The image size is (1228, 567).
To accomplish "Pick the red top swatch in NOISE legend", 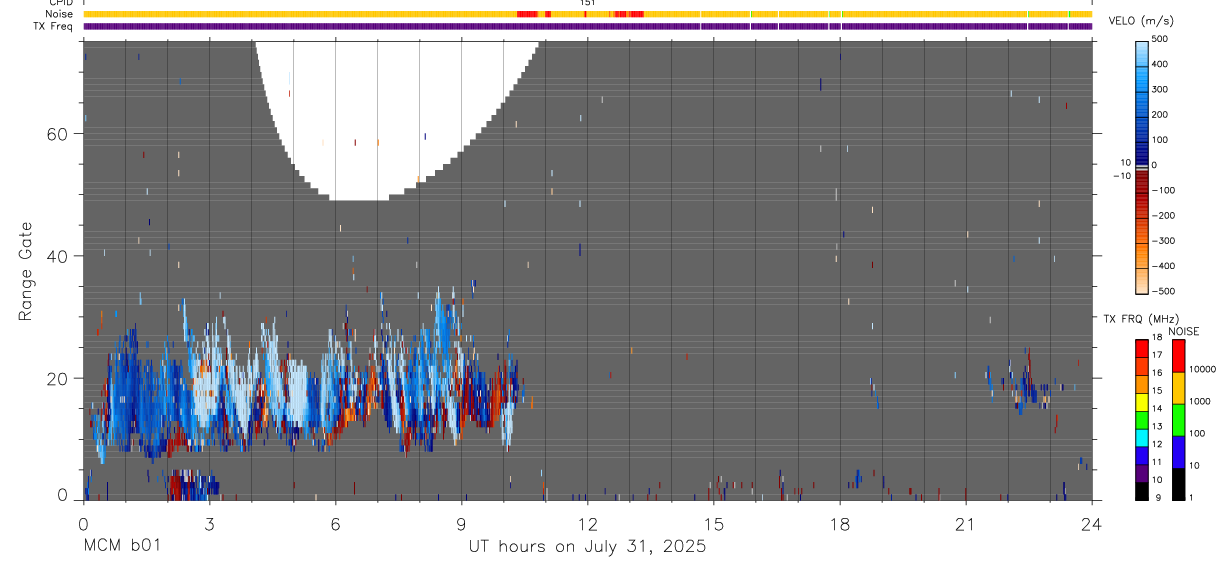I will tap(1177, 356).
